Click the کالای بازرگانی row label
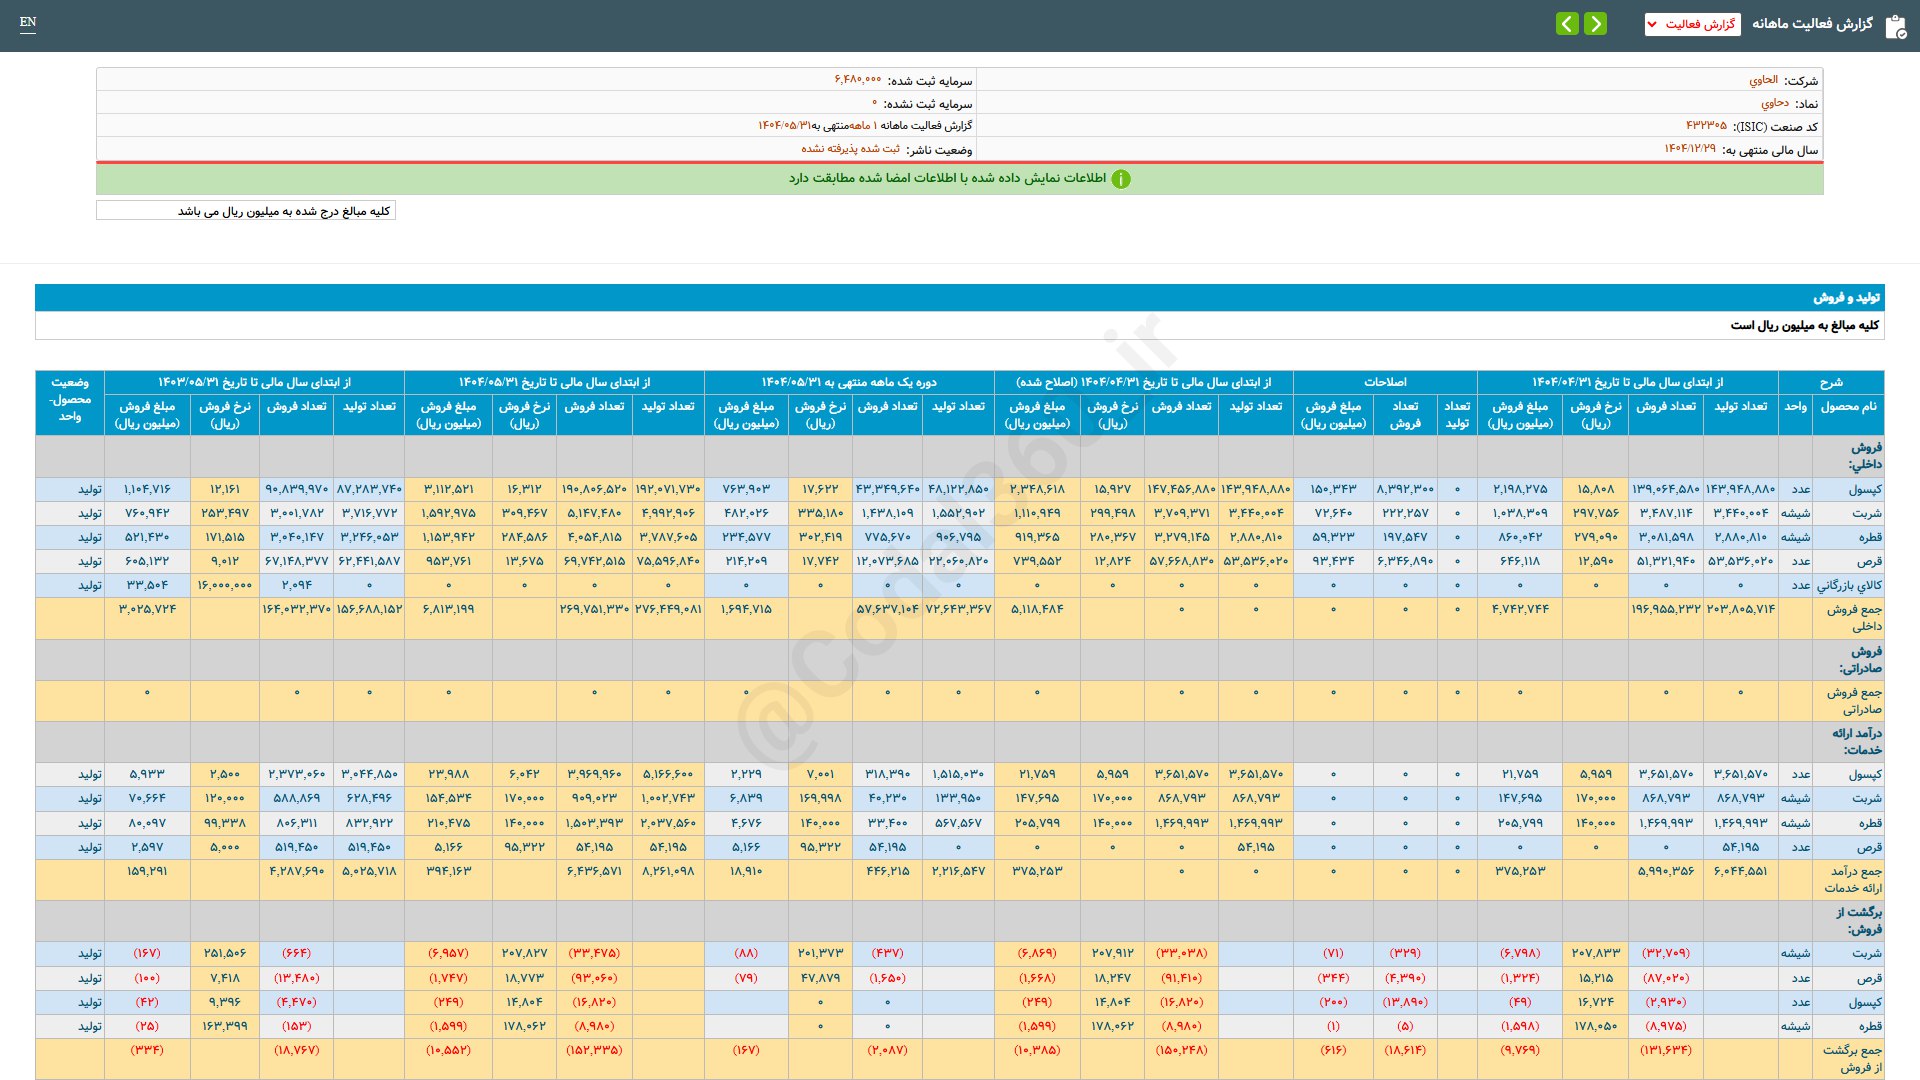1920x1080 pixels. tap(1848, 585)
